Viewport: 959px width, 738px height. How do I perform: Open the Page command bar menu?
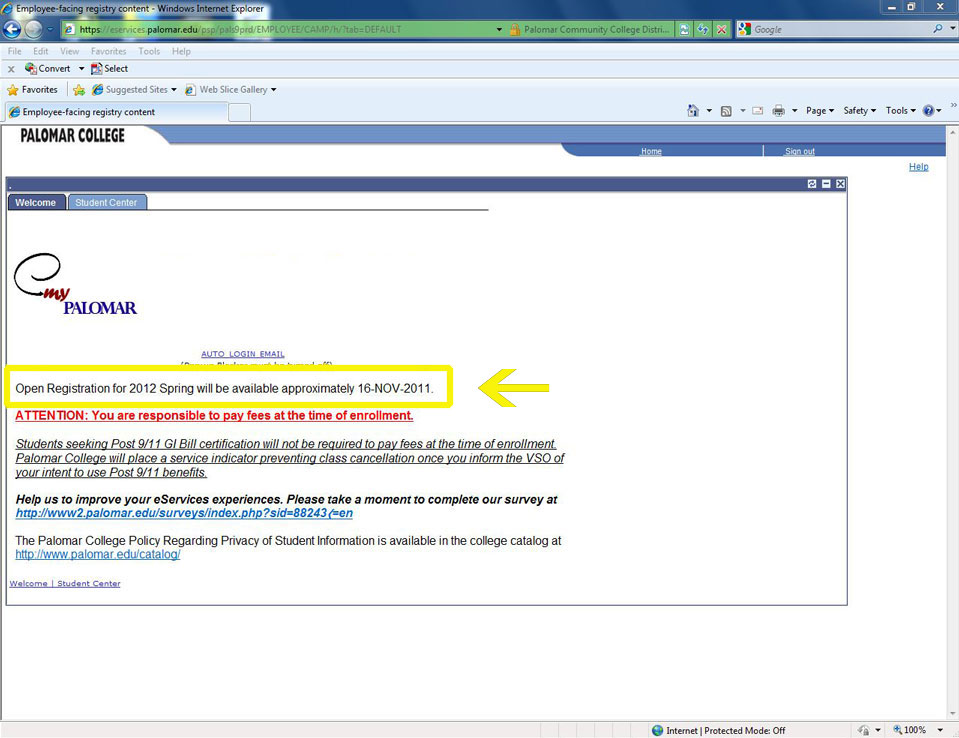(x=820, y=111)
